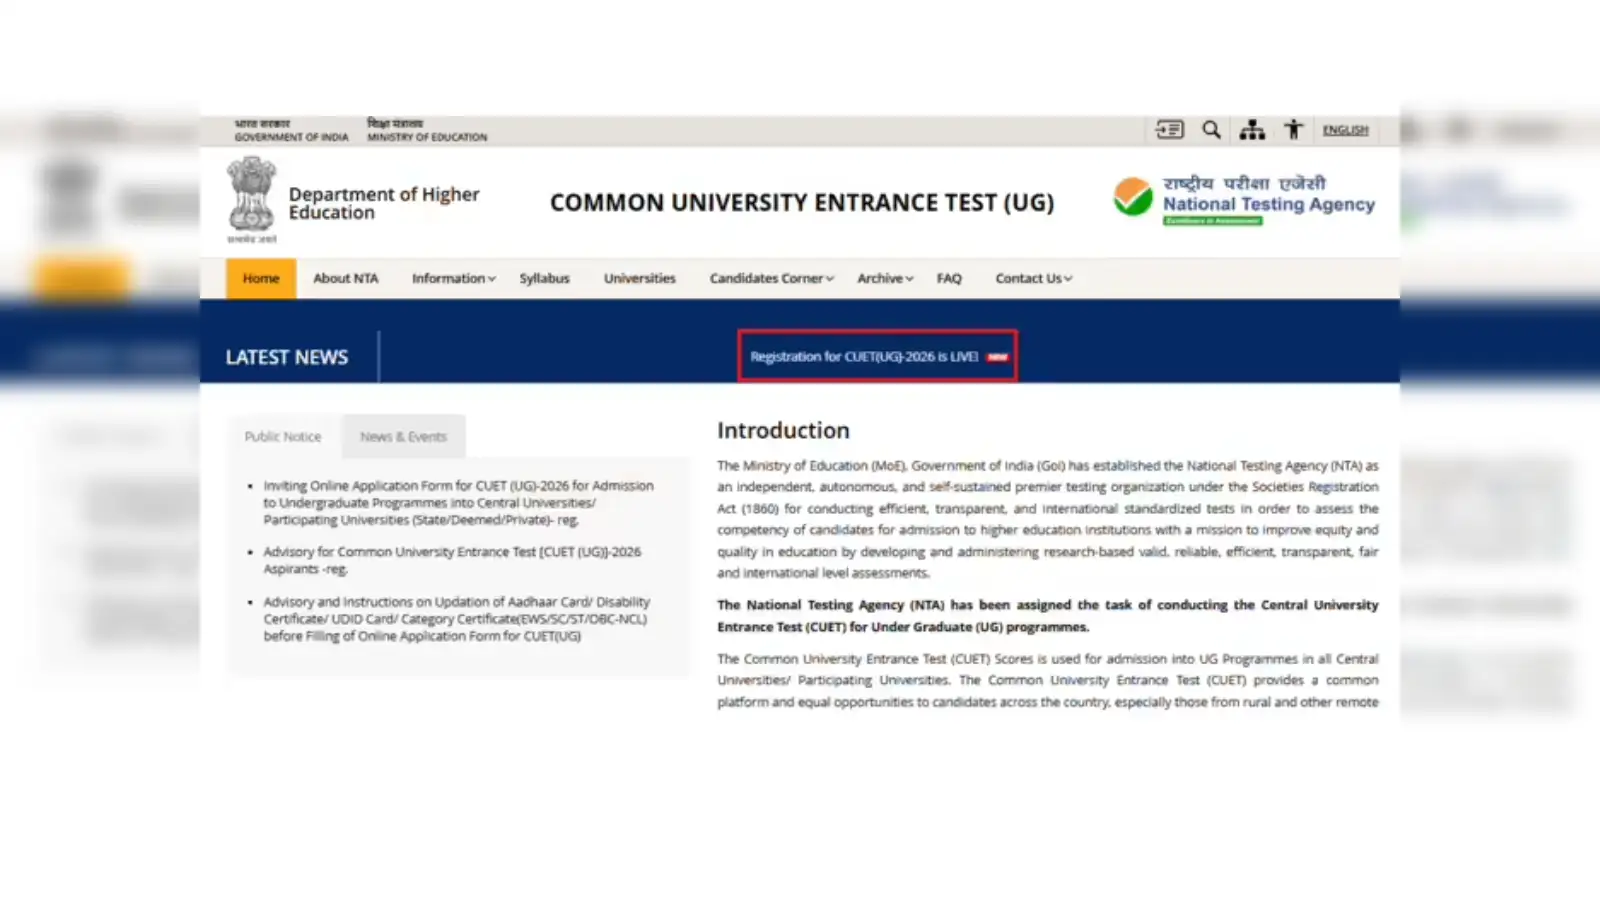Switch language via ENGLISH link
The height and width of the screenshot is (900, 1600).
pyautogui.click(x=1345, y=130)
